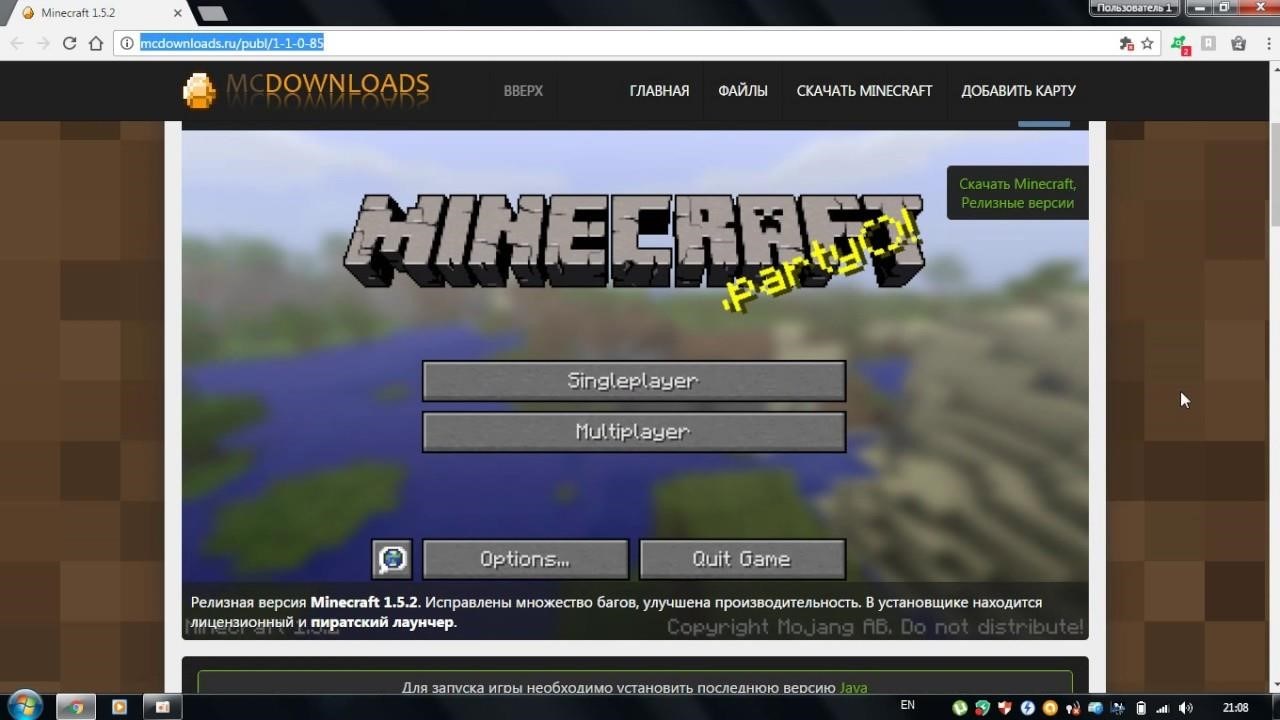Click the gray bookmark extension icon
1280x720 pixels.
pyautogui.click(x=1208, y=43)
